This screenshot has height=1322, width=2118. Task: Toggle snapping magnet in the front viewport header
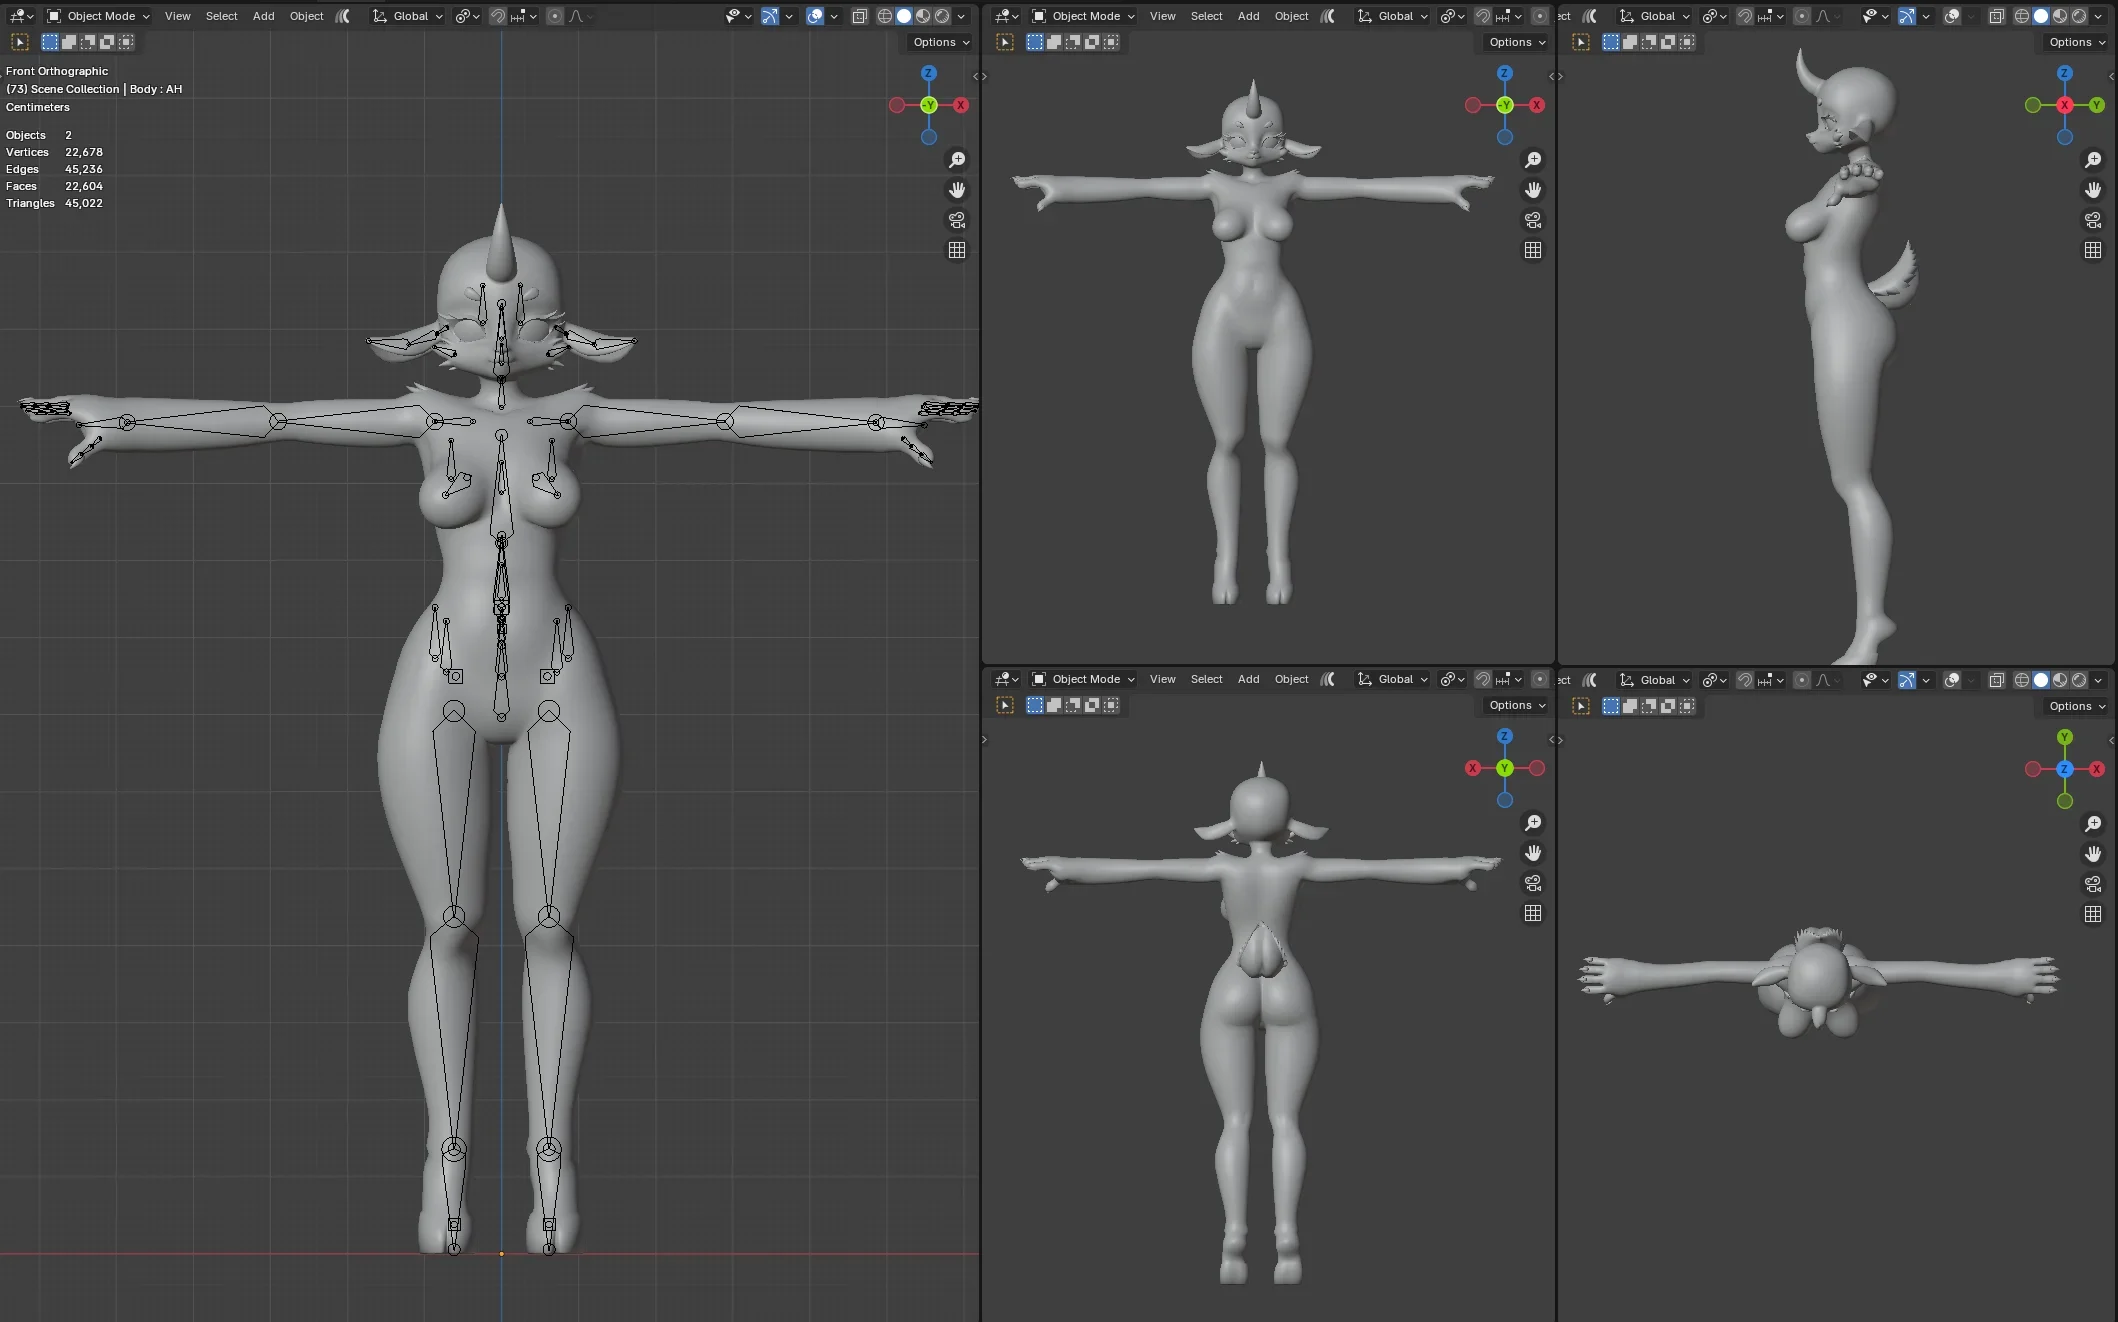tap(498, 16)
